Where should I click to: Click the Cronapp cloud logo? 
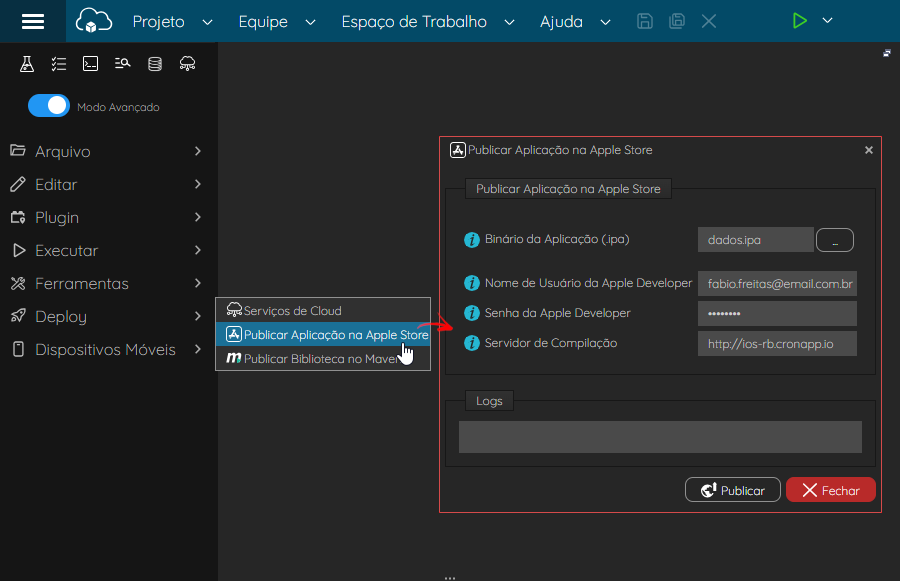coord(94,21)
